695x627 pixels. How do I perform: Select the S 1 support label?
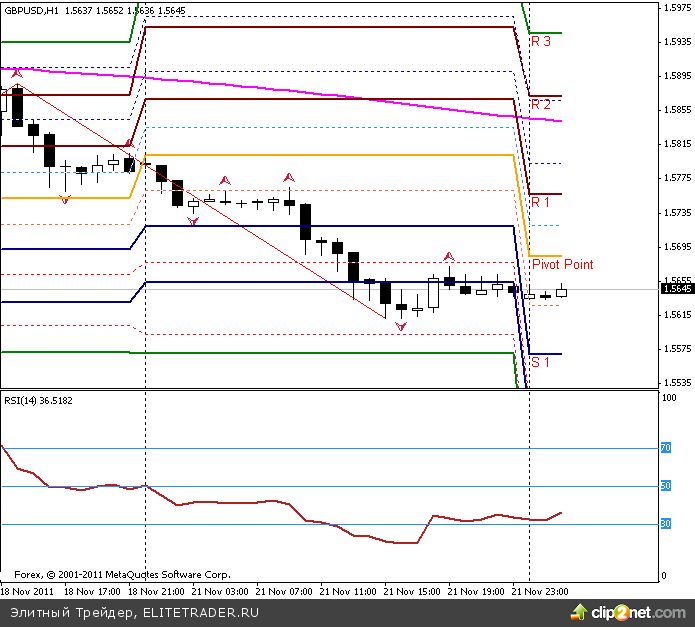point(541,362)
